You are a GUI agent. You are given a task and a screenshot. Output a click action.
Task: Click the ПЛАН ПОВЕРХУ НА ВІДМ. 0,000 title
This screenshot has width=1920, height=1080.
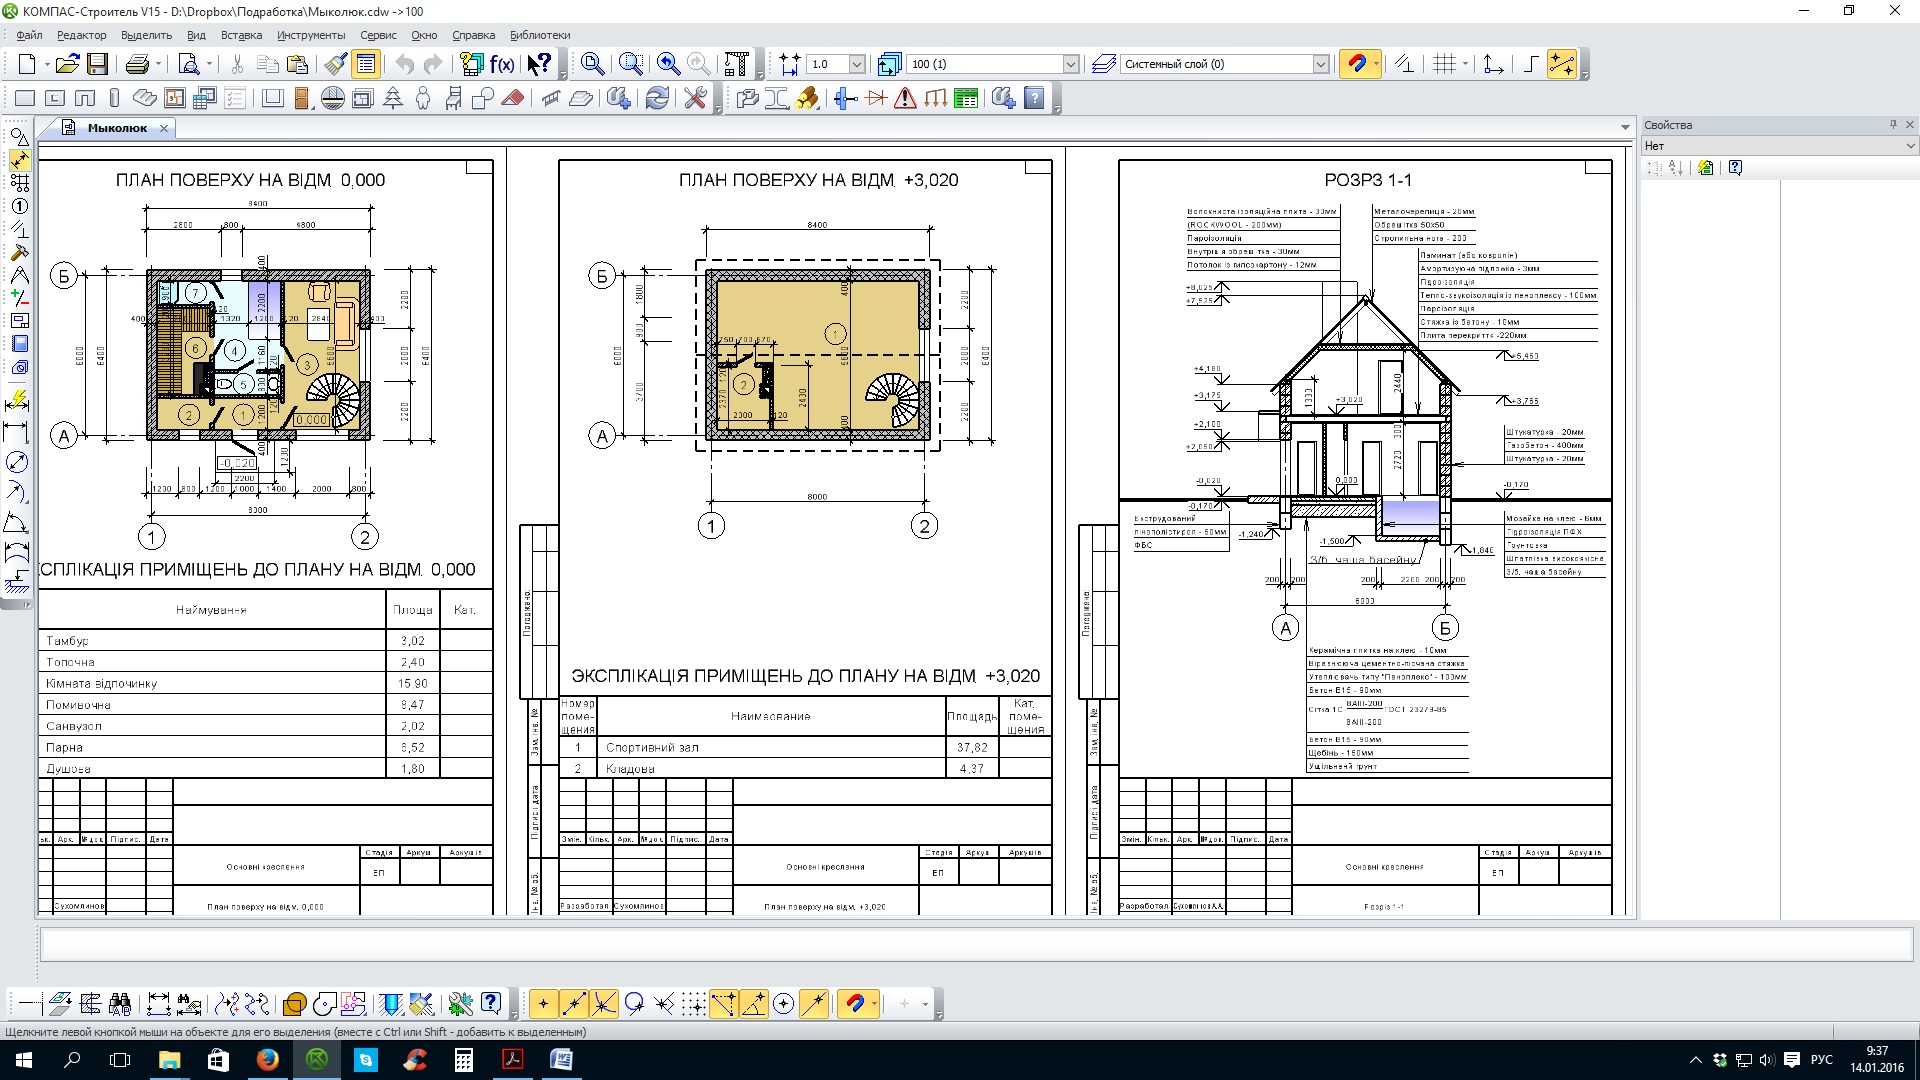[x=250, y=180]
